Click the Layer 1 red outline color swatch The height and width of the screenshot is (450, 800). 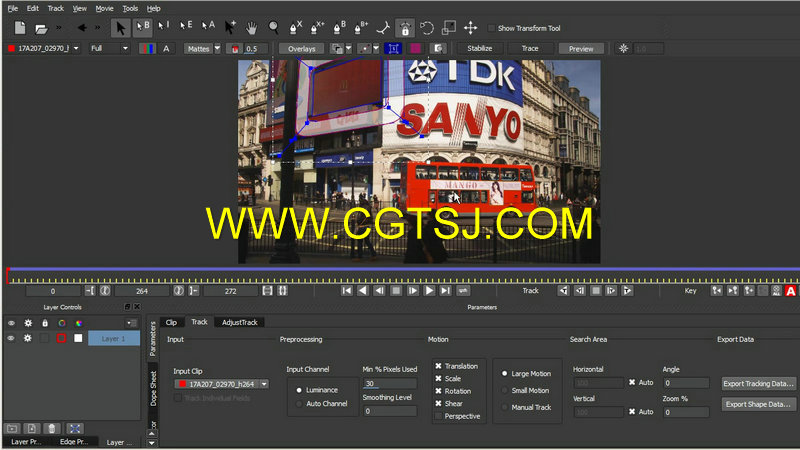point(61,338)
